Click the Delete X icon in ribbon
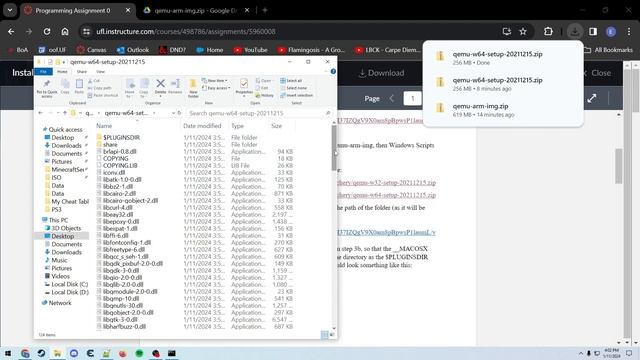 pos(160,84)
